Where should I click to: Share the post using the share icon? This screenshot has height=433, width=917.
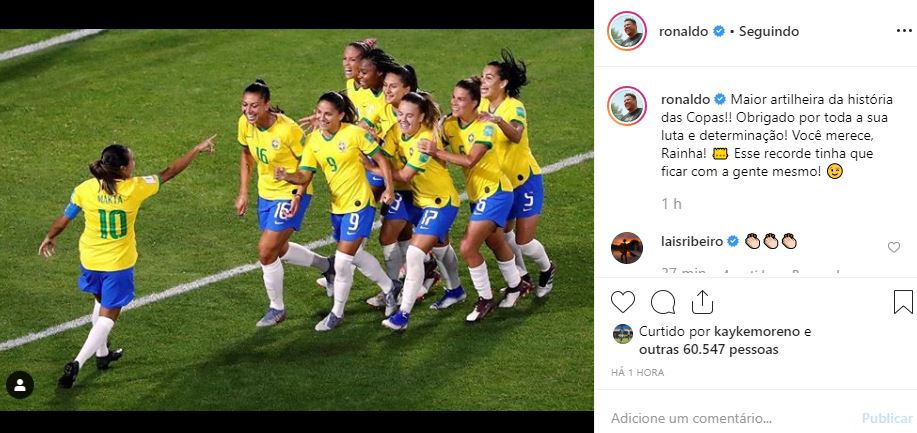tap(702, 302)
